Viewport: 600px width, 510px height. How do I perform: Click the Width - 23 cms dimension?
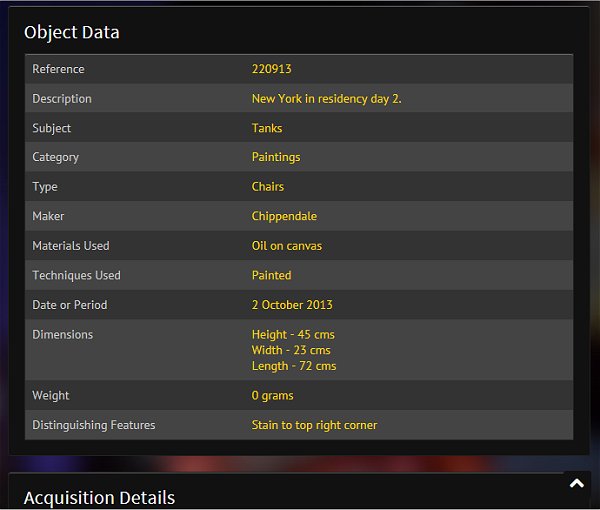pos(291,350)
